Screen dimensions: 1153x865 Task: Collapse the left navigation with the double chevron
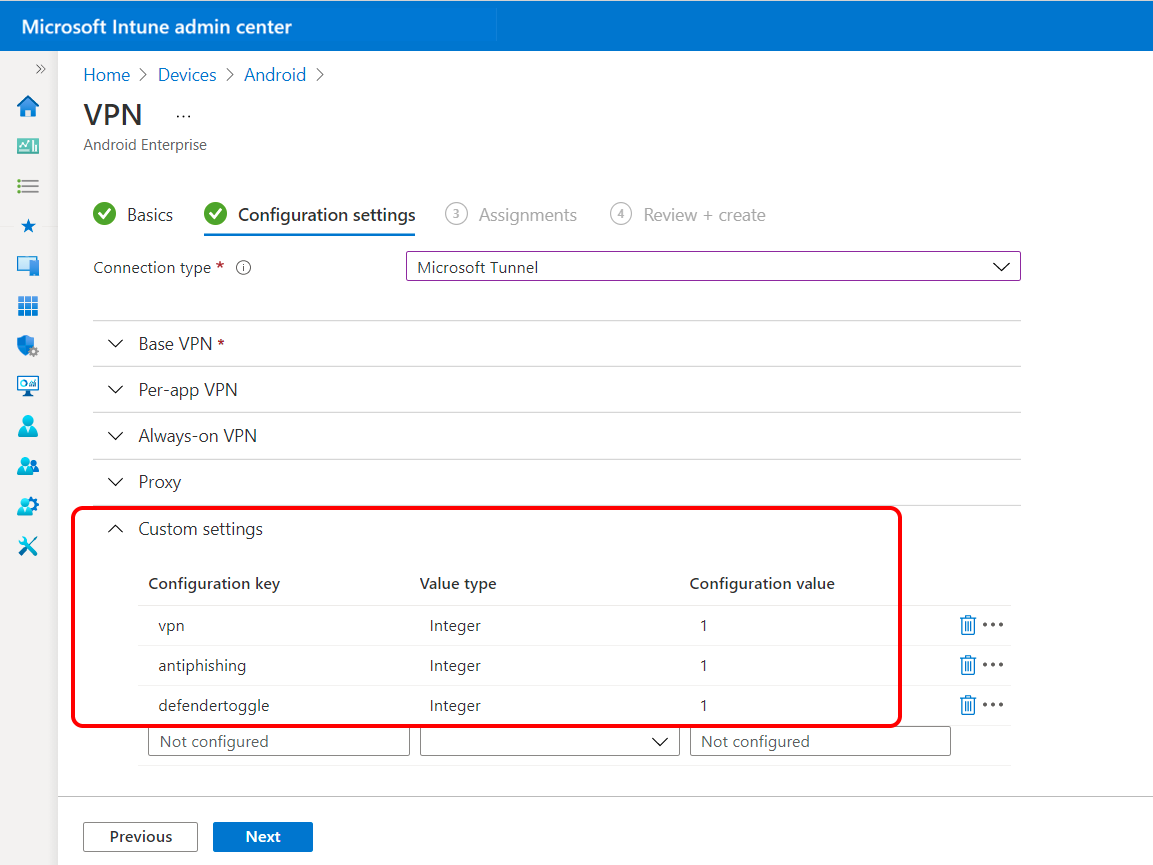click(41, 68)
